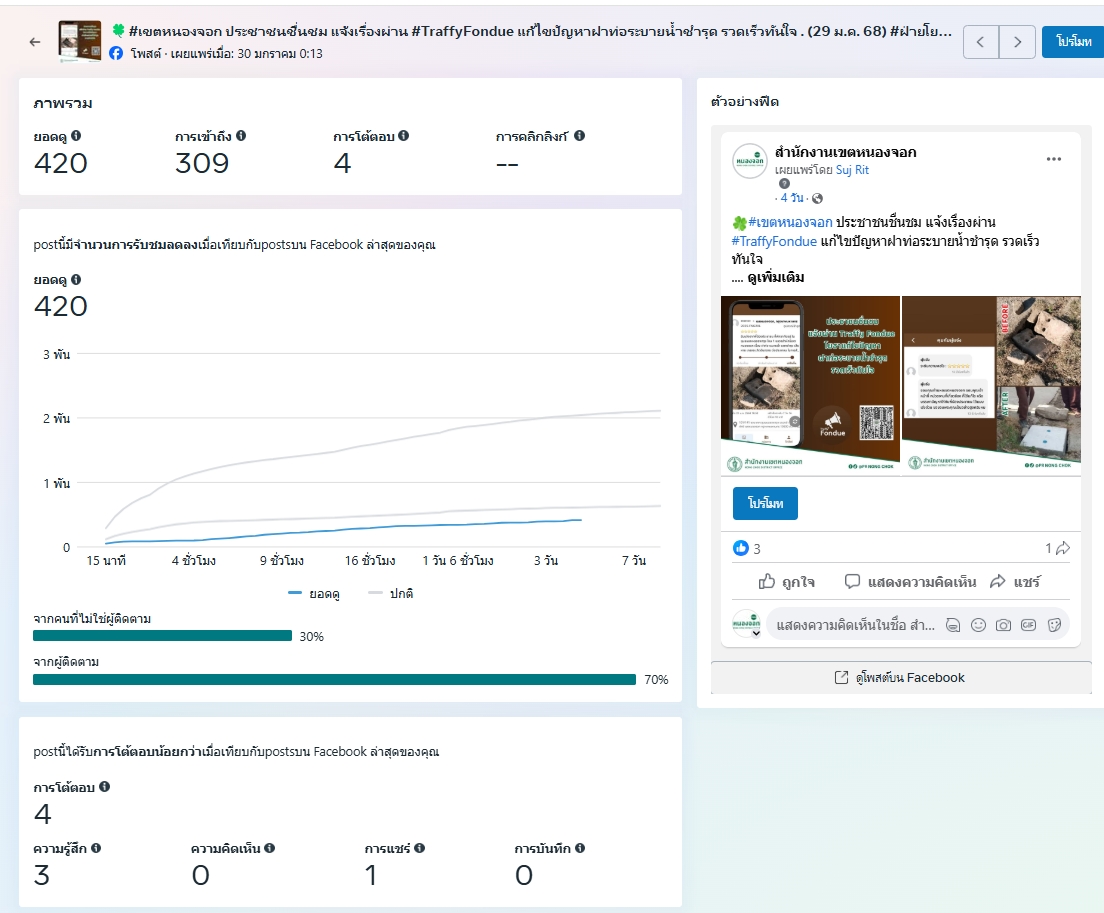The height and width of the screenshot is (913, 1104).
Task: Show info icon beside ยอดดู above the chart
Action: pyautogui.click(x=76, y=279)
